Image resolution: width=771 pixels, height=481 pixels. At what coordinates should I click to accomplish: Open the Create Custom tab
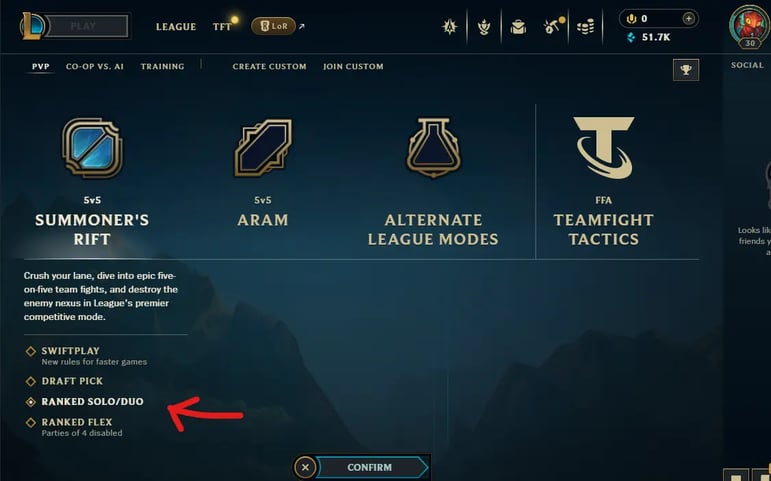click(269, 66)
